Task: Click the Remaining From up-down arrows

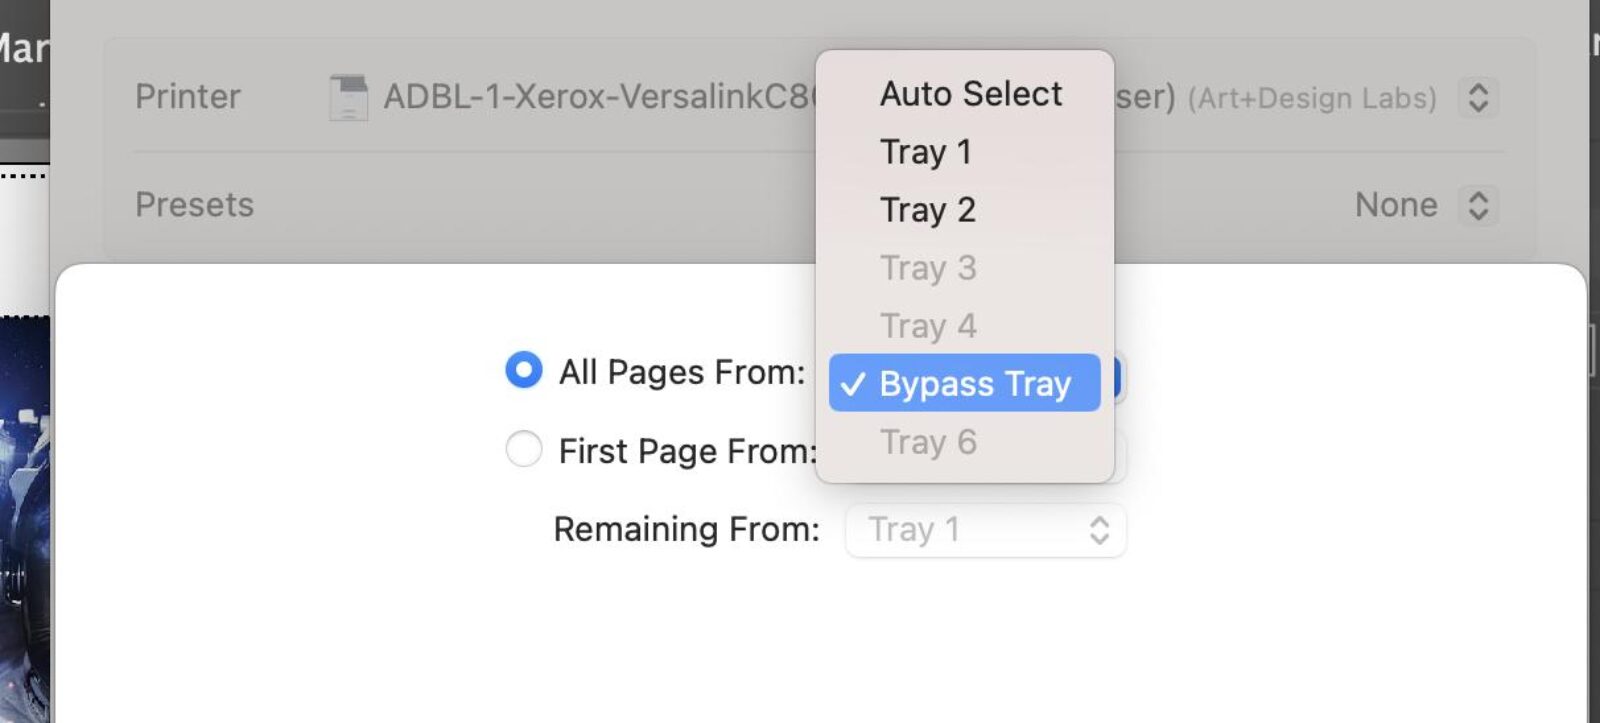Action: tap(1099, 530)
